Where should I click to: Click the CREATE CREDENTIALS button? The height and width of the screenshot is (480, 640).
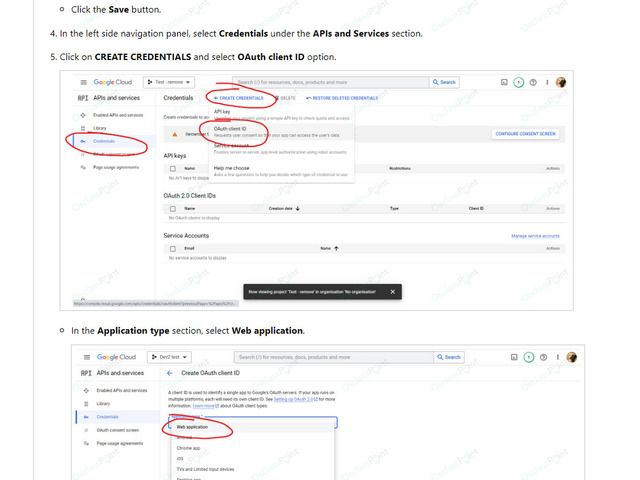(x=239, y=98)
